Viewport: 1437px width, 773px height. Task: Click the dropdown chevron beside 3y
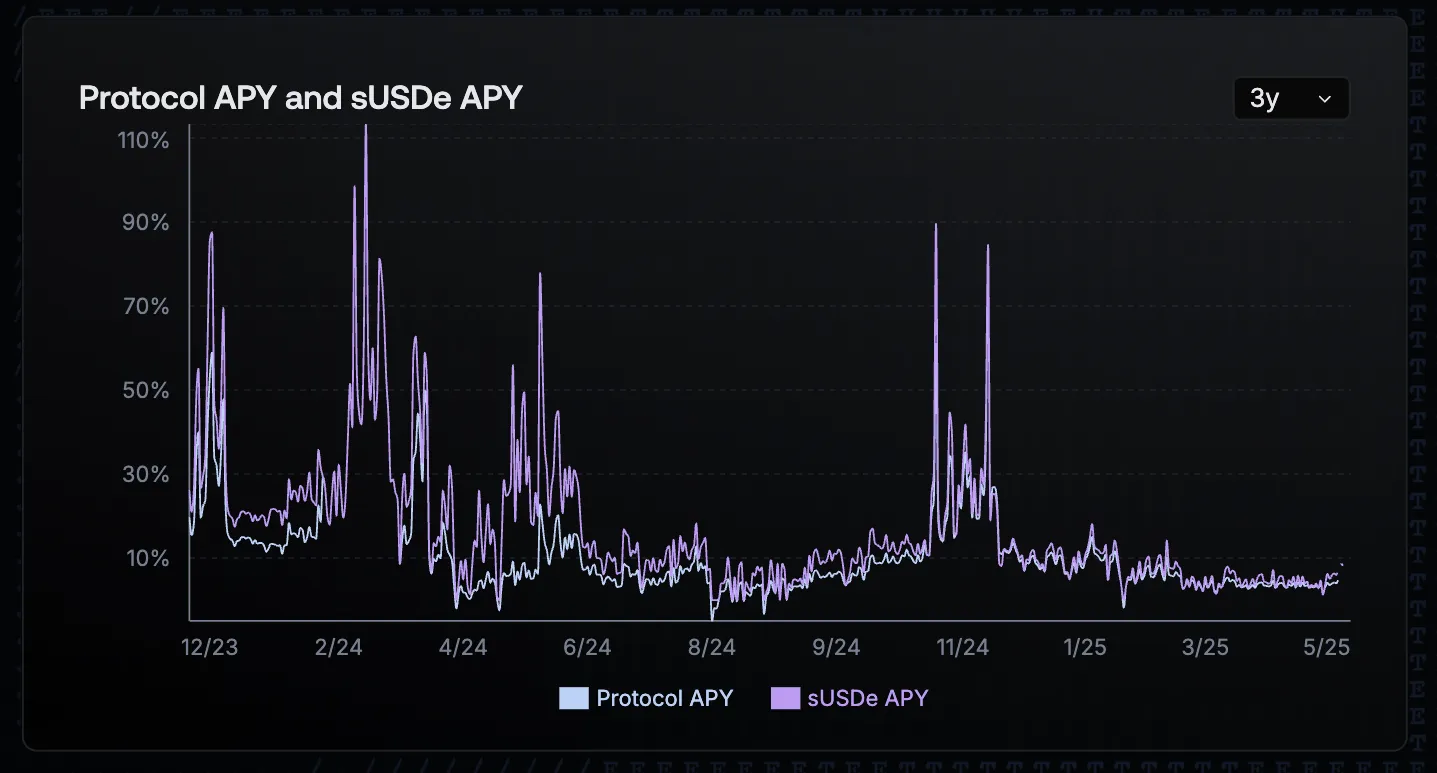tap(1324, 98)
